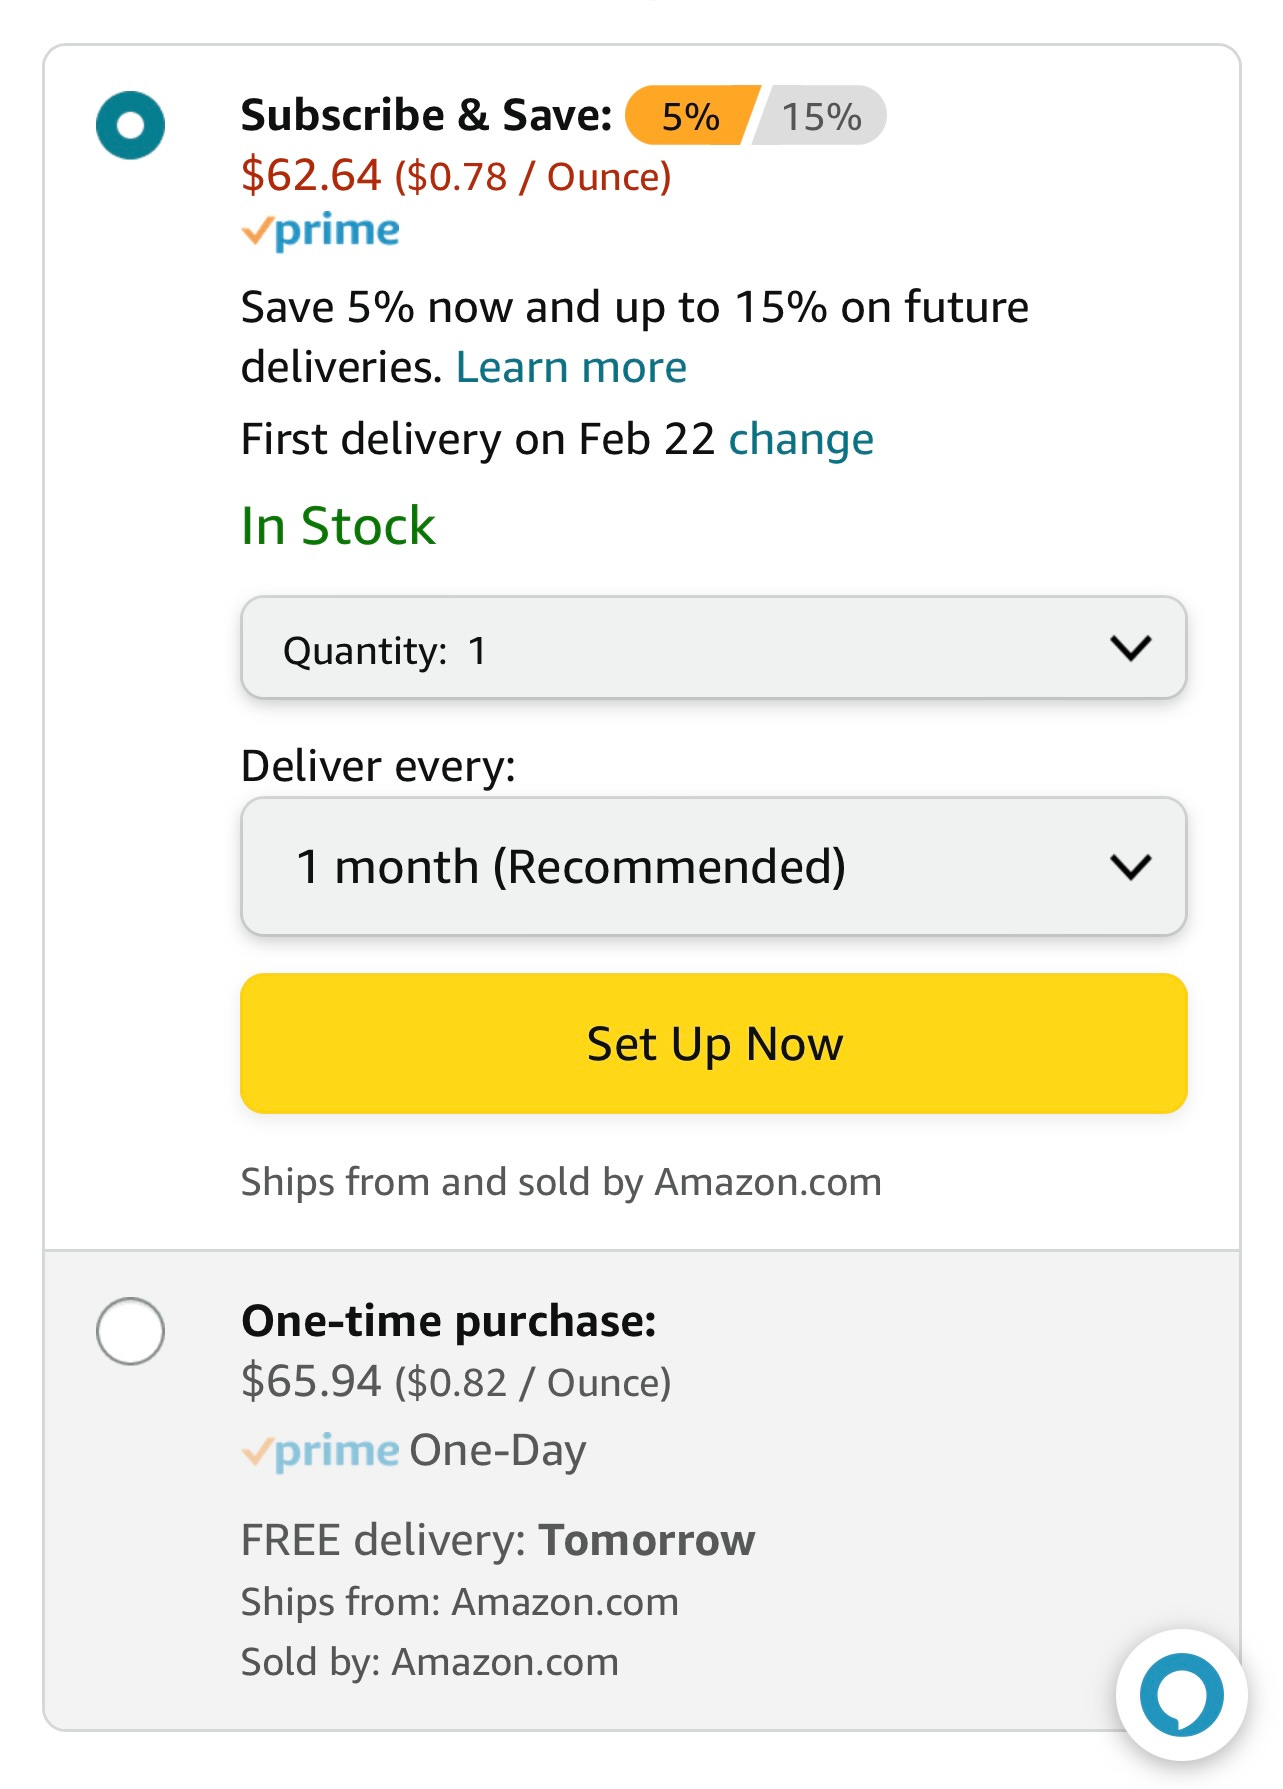Click the delivery frequency chevron arrow
Viewport: 1283px width, 1789px height.
[x=1131, y=866]
